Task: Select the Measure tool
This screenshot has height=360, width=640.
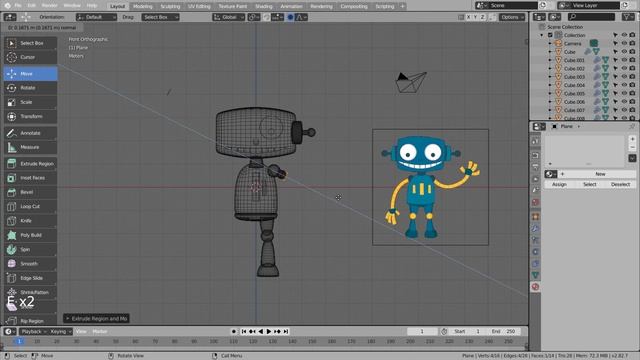Action: pyautogui.click(x=31, y=147)
